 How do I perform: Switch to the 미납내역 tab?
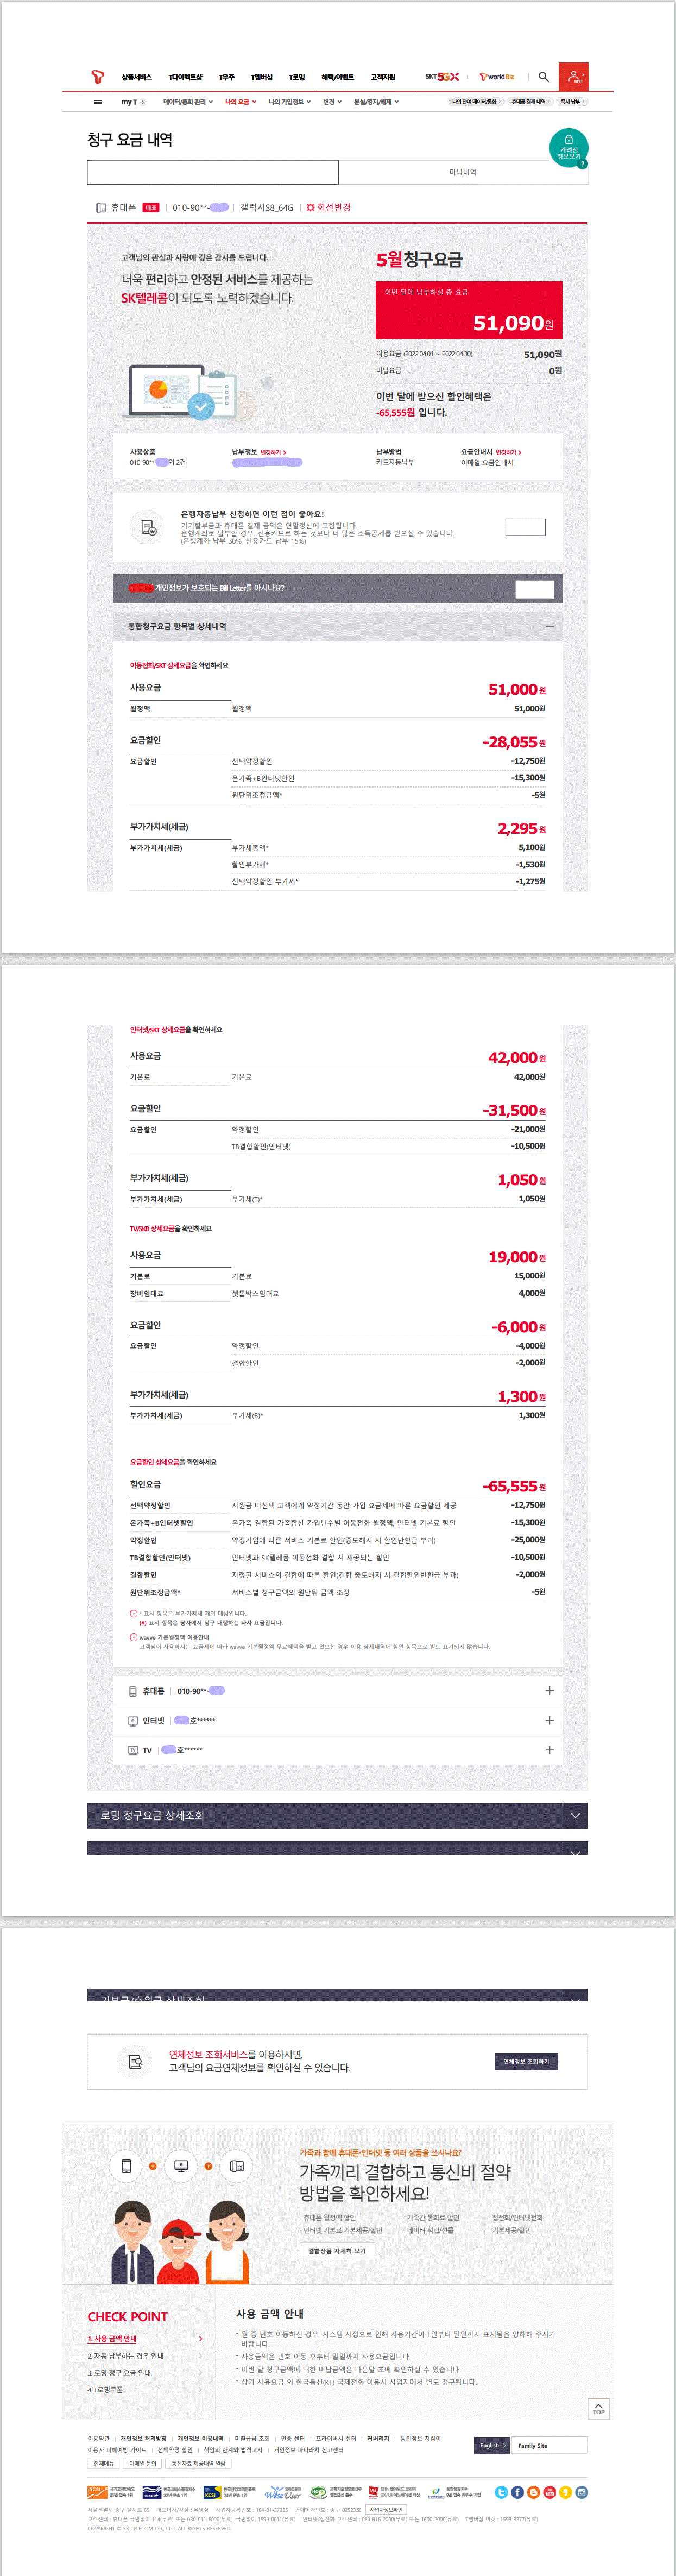[x=462, y=173]
